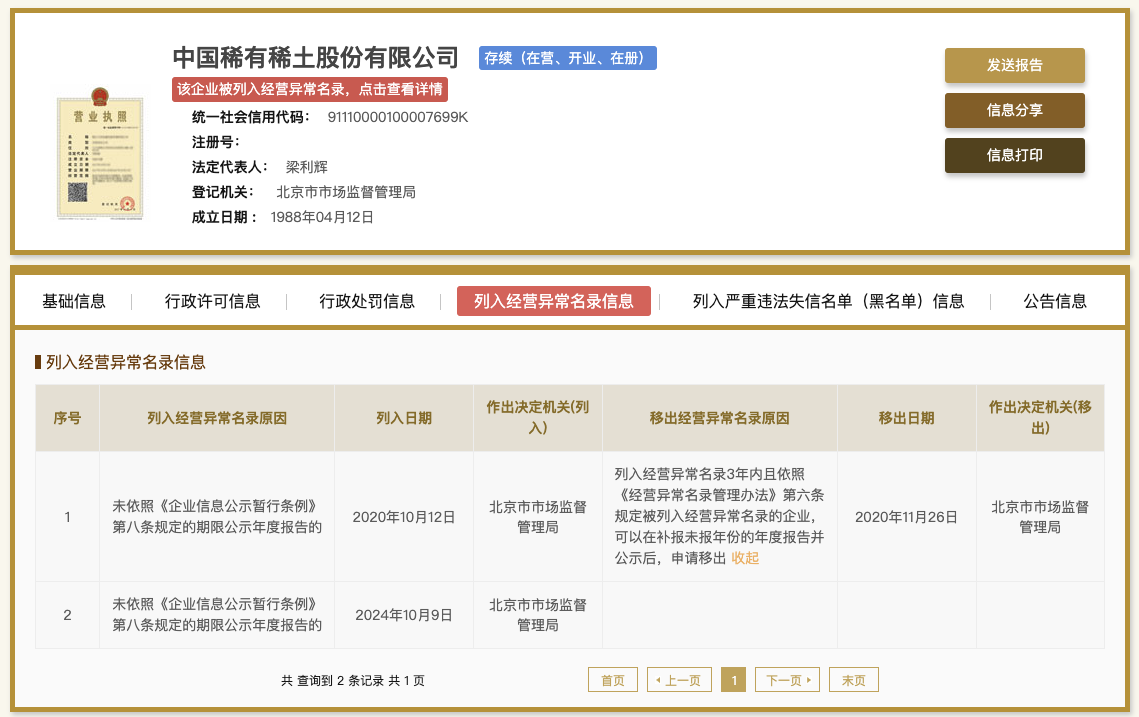Switch to the 行政处罚信息 tab
The height and width of the screenshot is (717, 1139).
(367, 301)
